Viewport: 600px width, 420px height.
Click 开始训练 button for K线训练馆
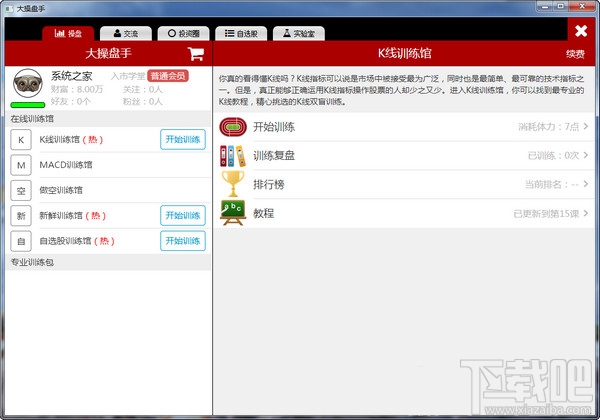(183, 139)
